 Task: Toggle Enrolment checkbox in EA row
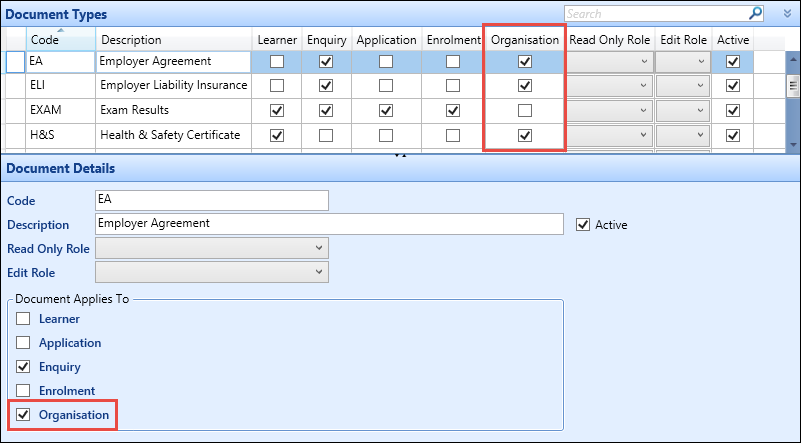(x=453, y=62)
